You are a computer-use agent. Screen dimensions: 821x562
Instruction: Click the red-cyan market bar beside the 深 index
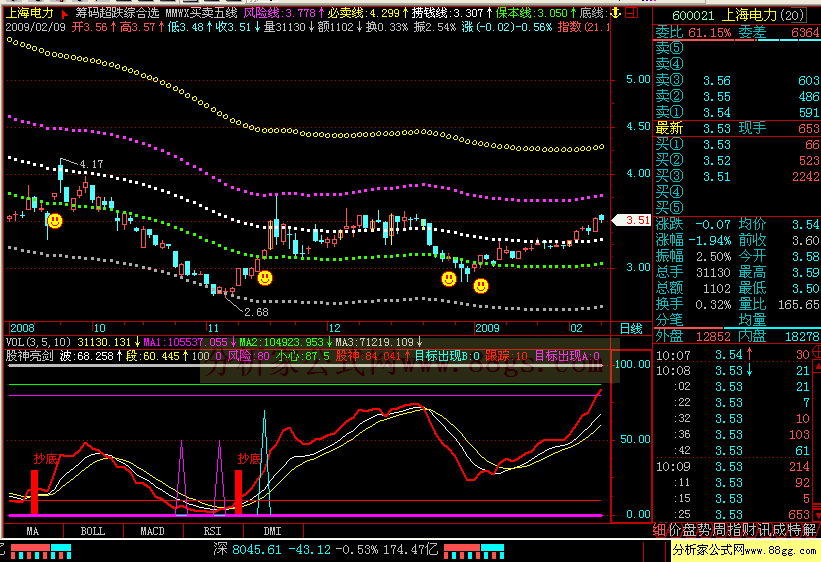(x=474, y=552)
